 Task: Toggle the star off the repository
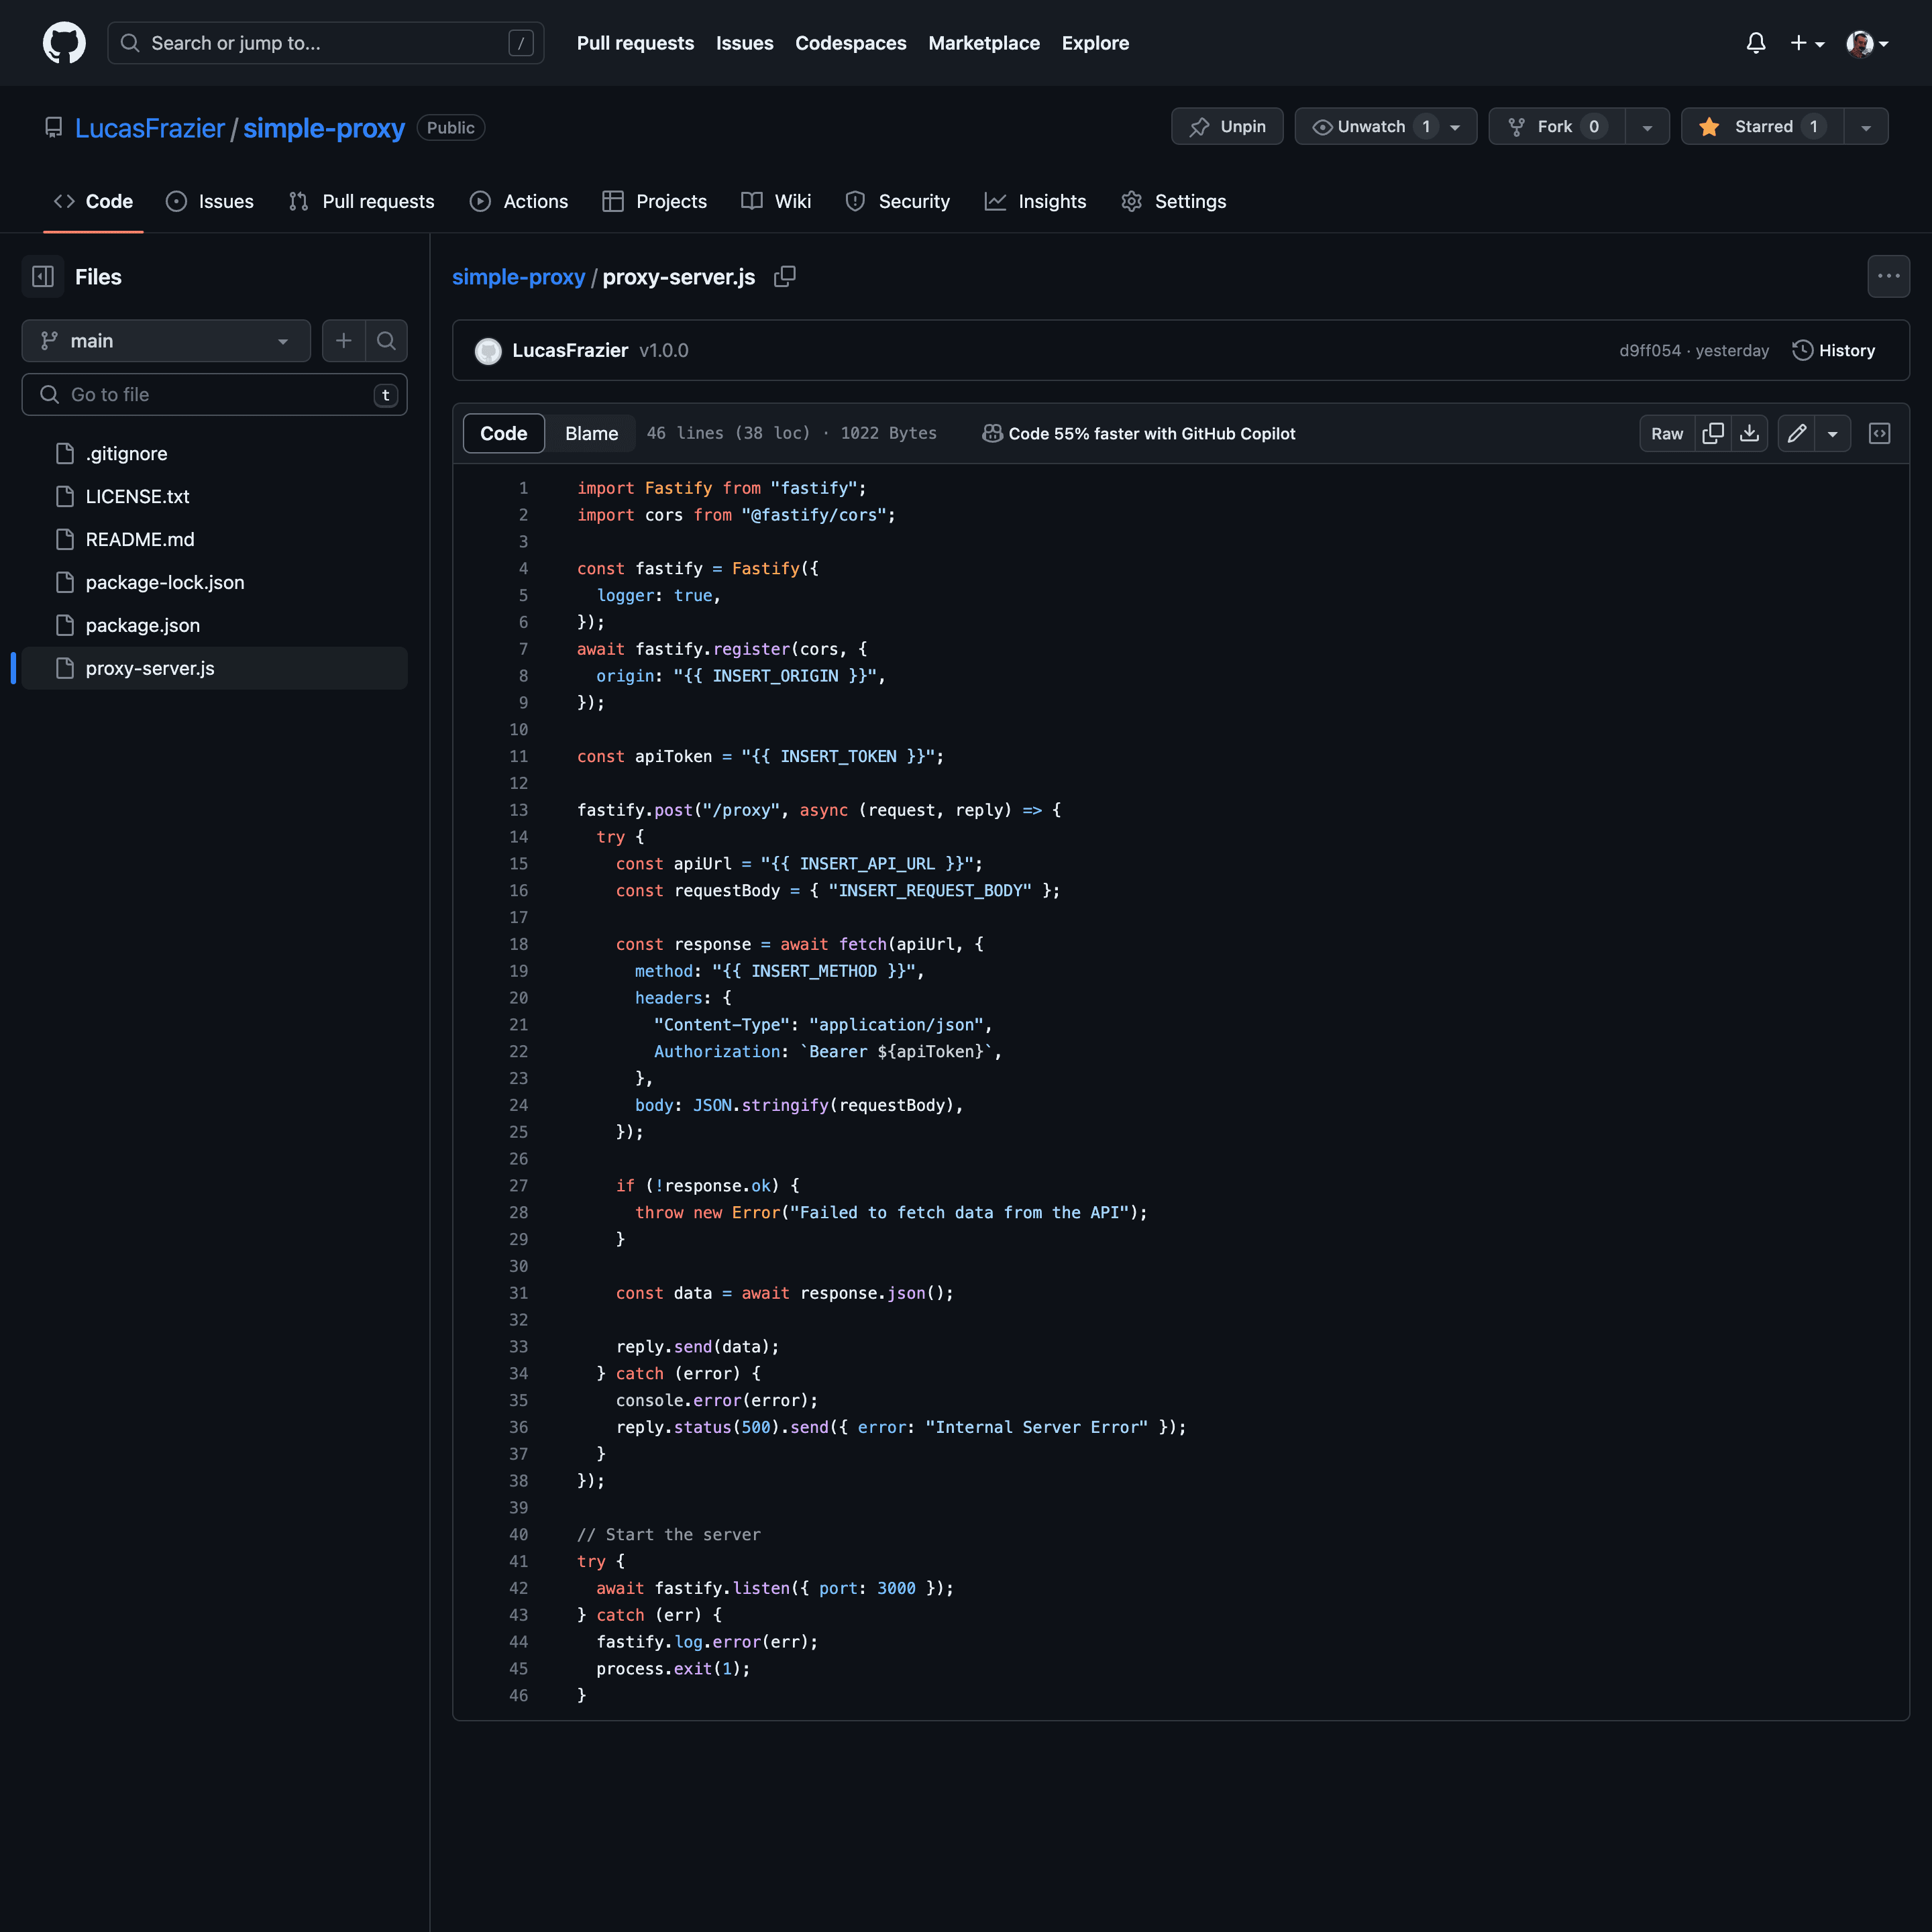(x=1761, y=126)
